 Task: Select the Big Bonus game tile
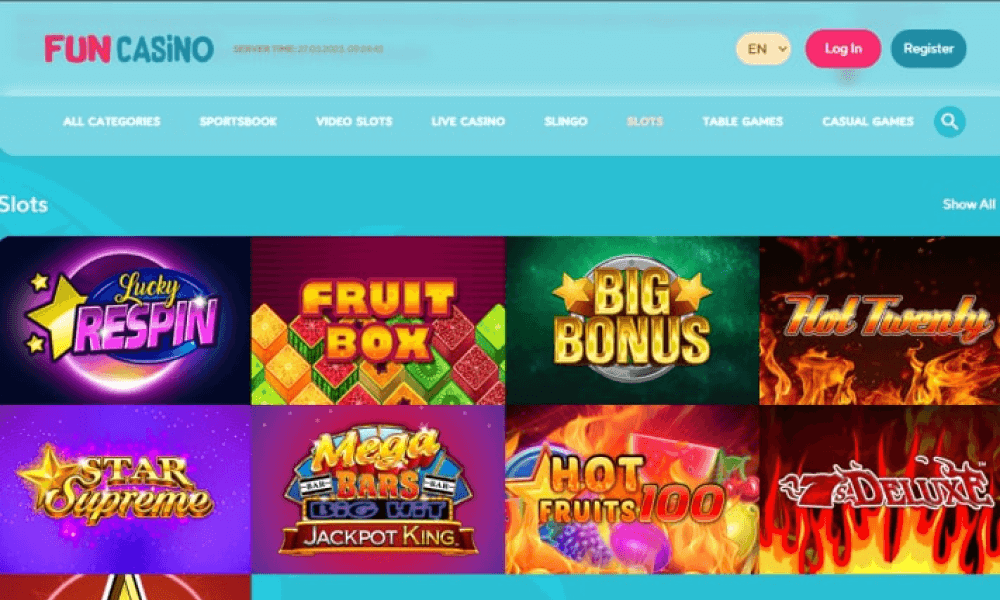click(x=632, y=321)
